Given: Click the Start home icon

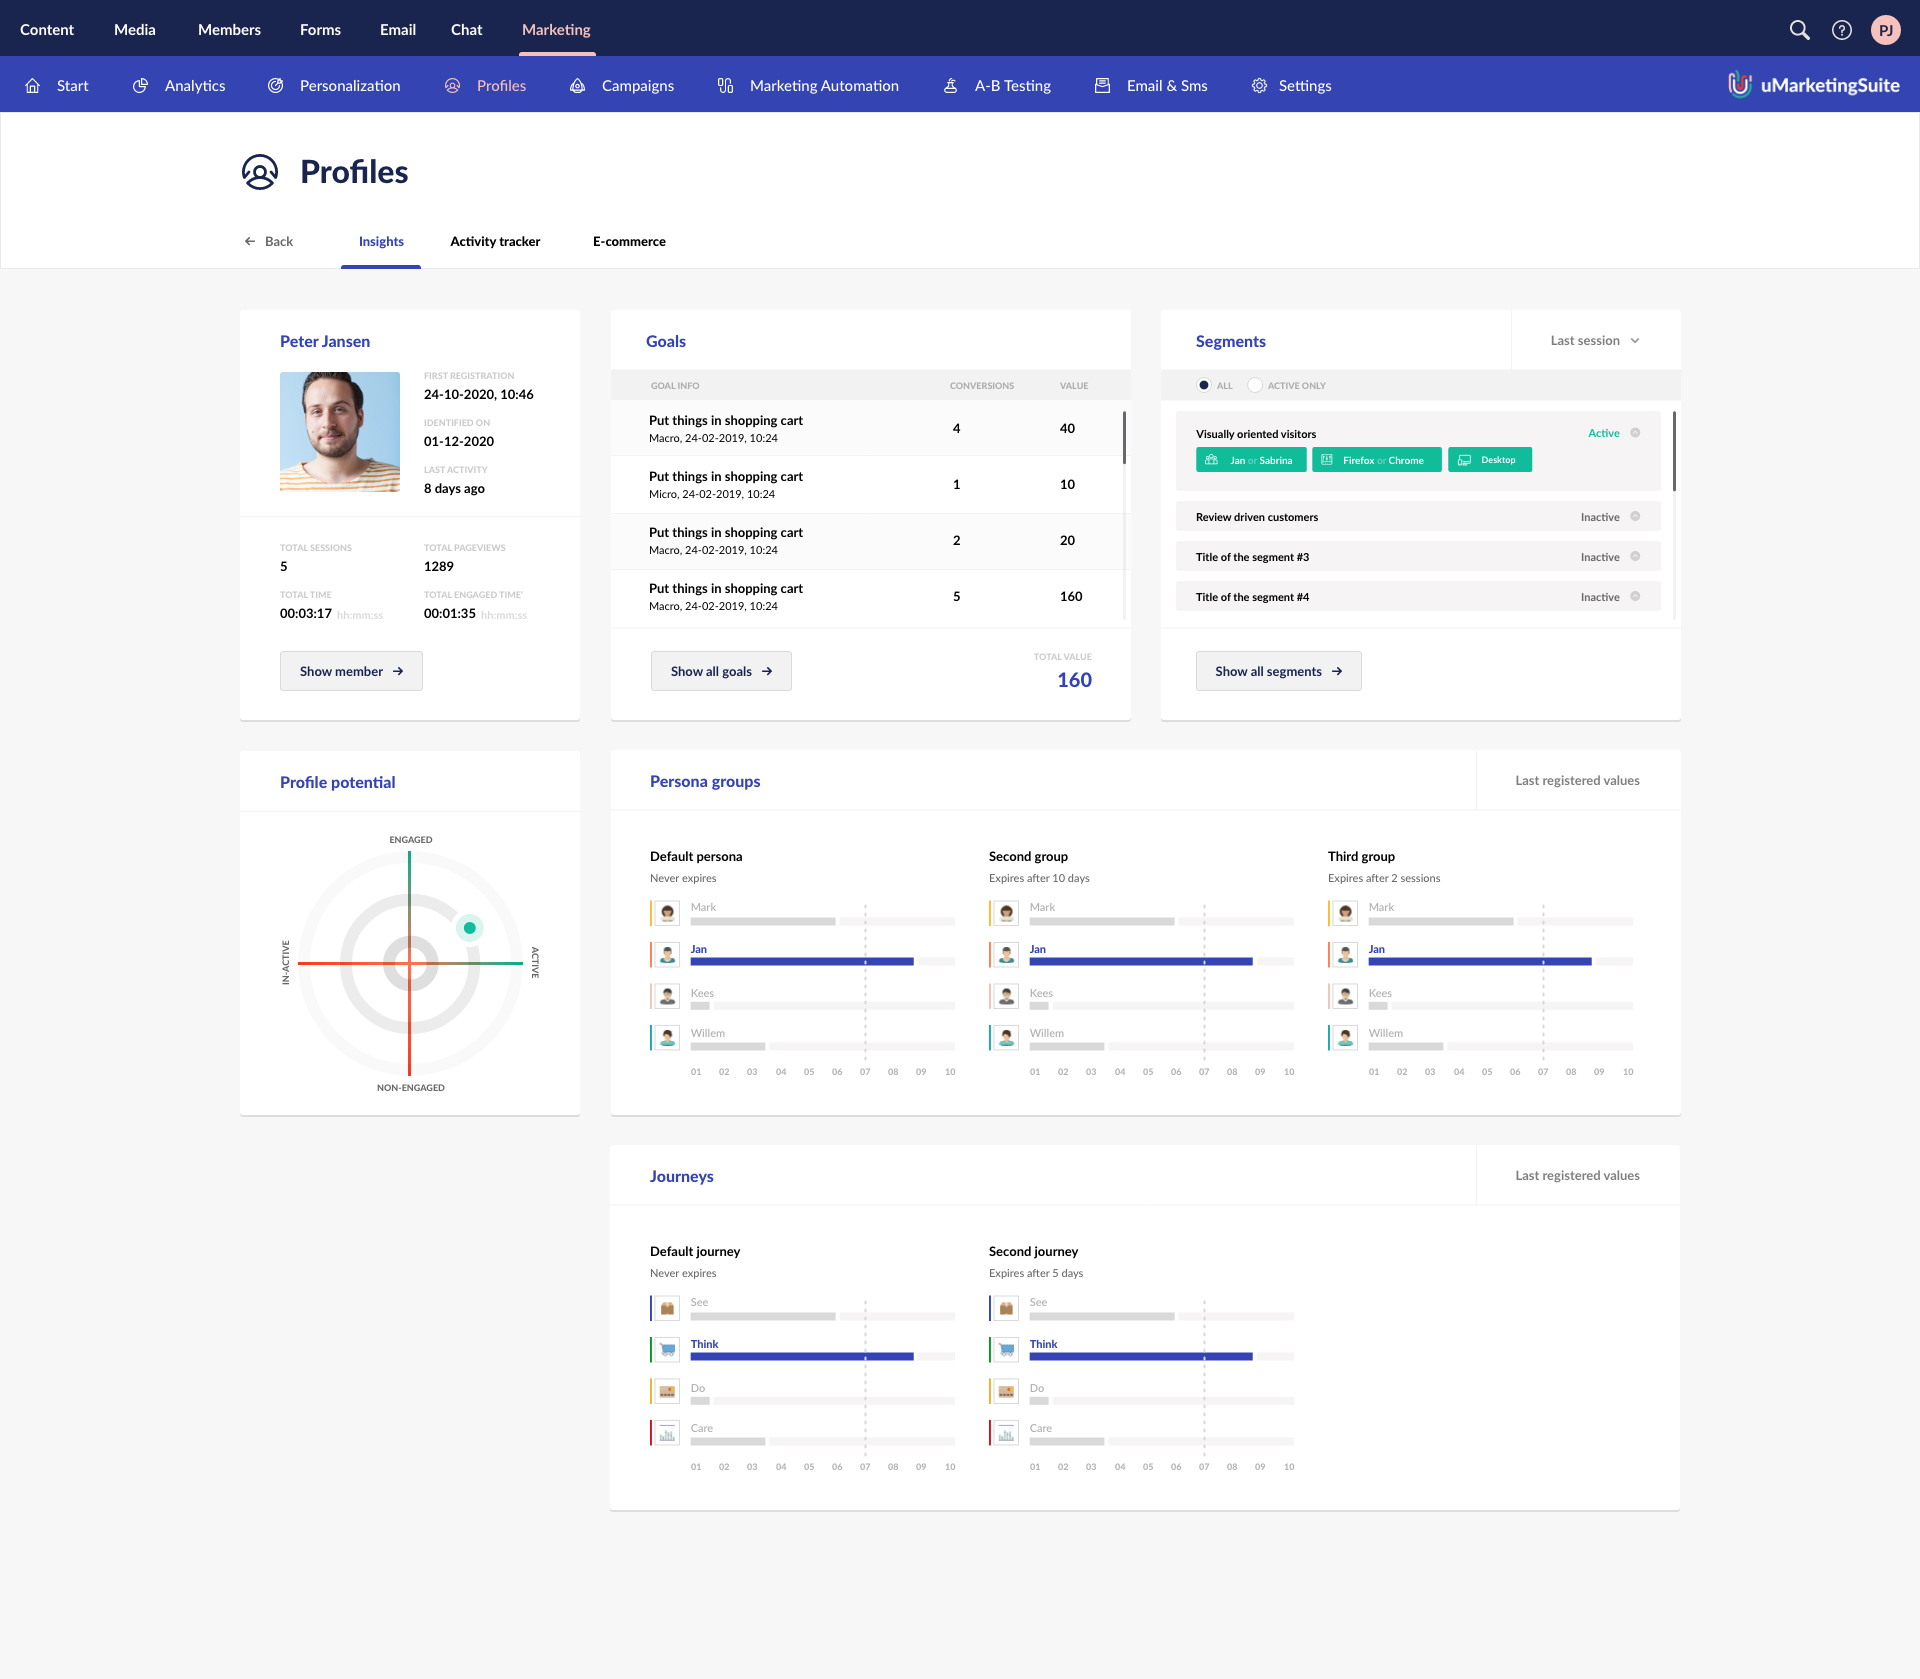Looking at the screenshot, I should click(x=33, y=86).
